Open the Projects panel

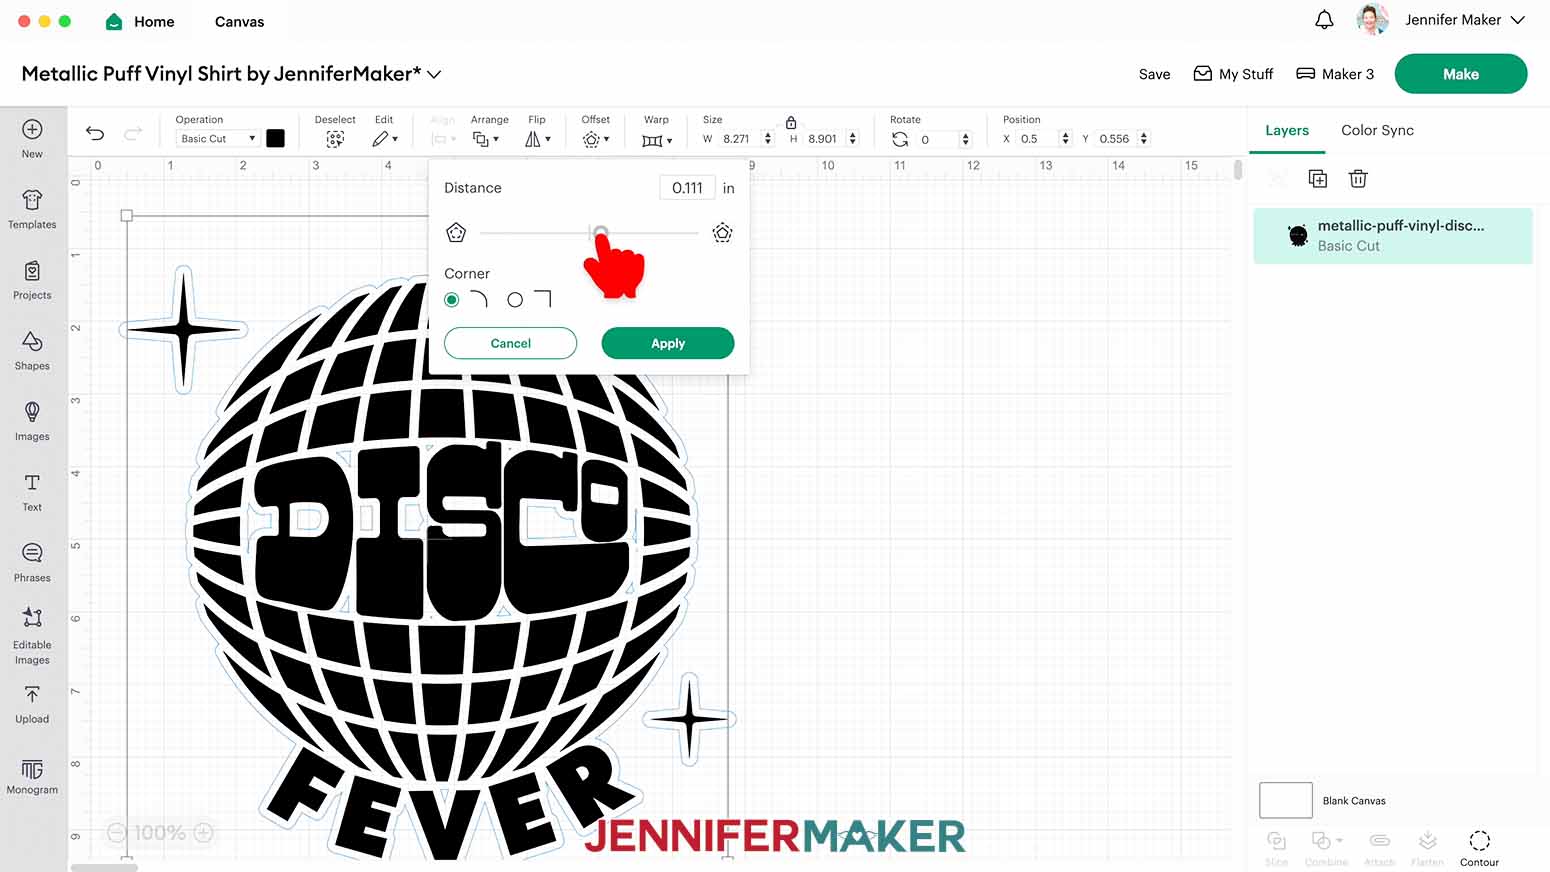[x=32, y=271]
